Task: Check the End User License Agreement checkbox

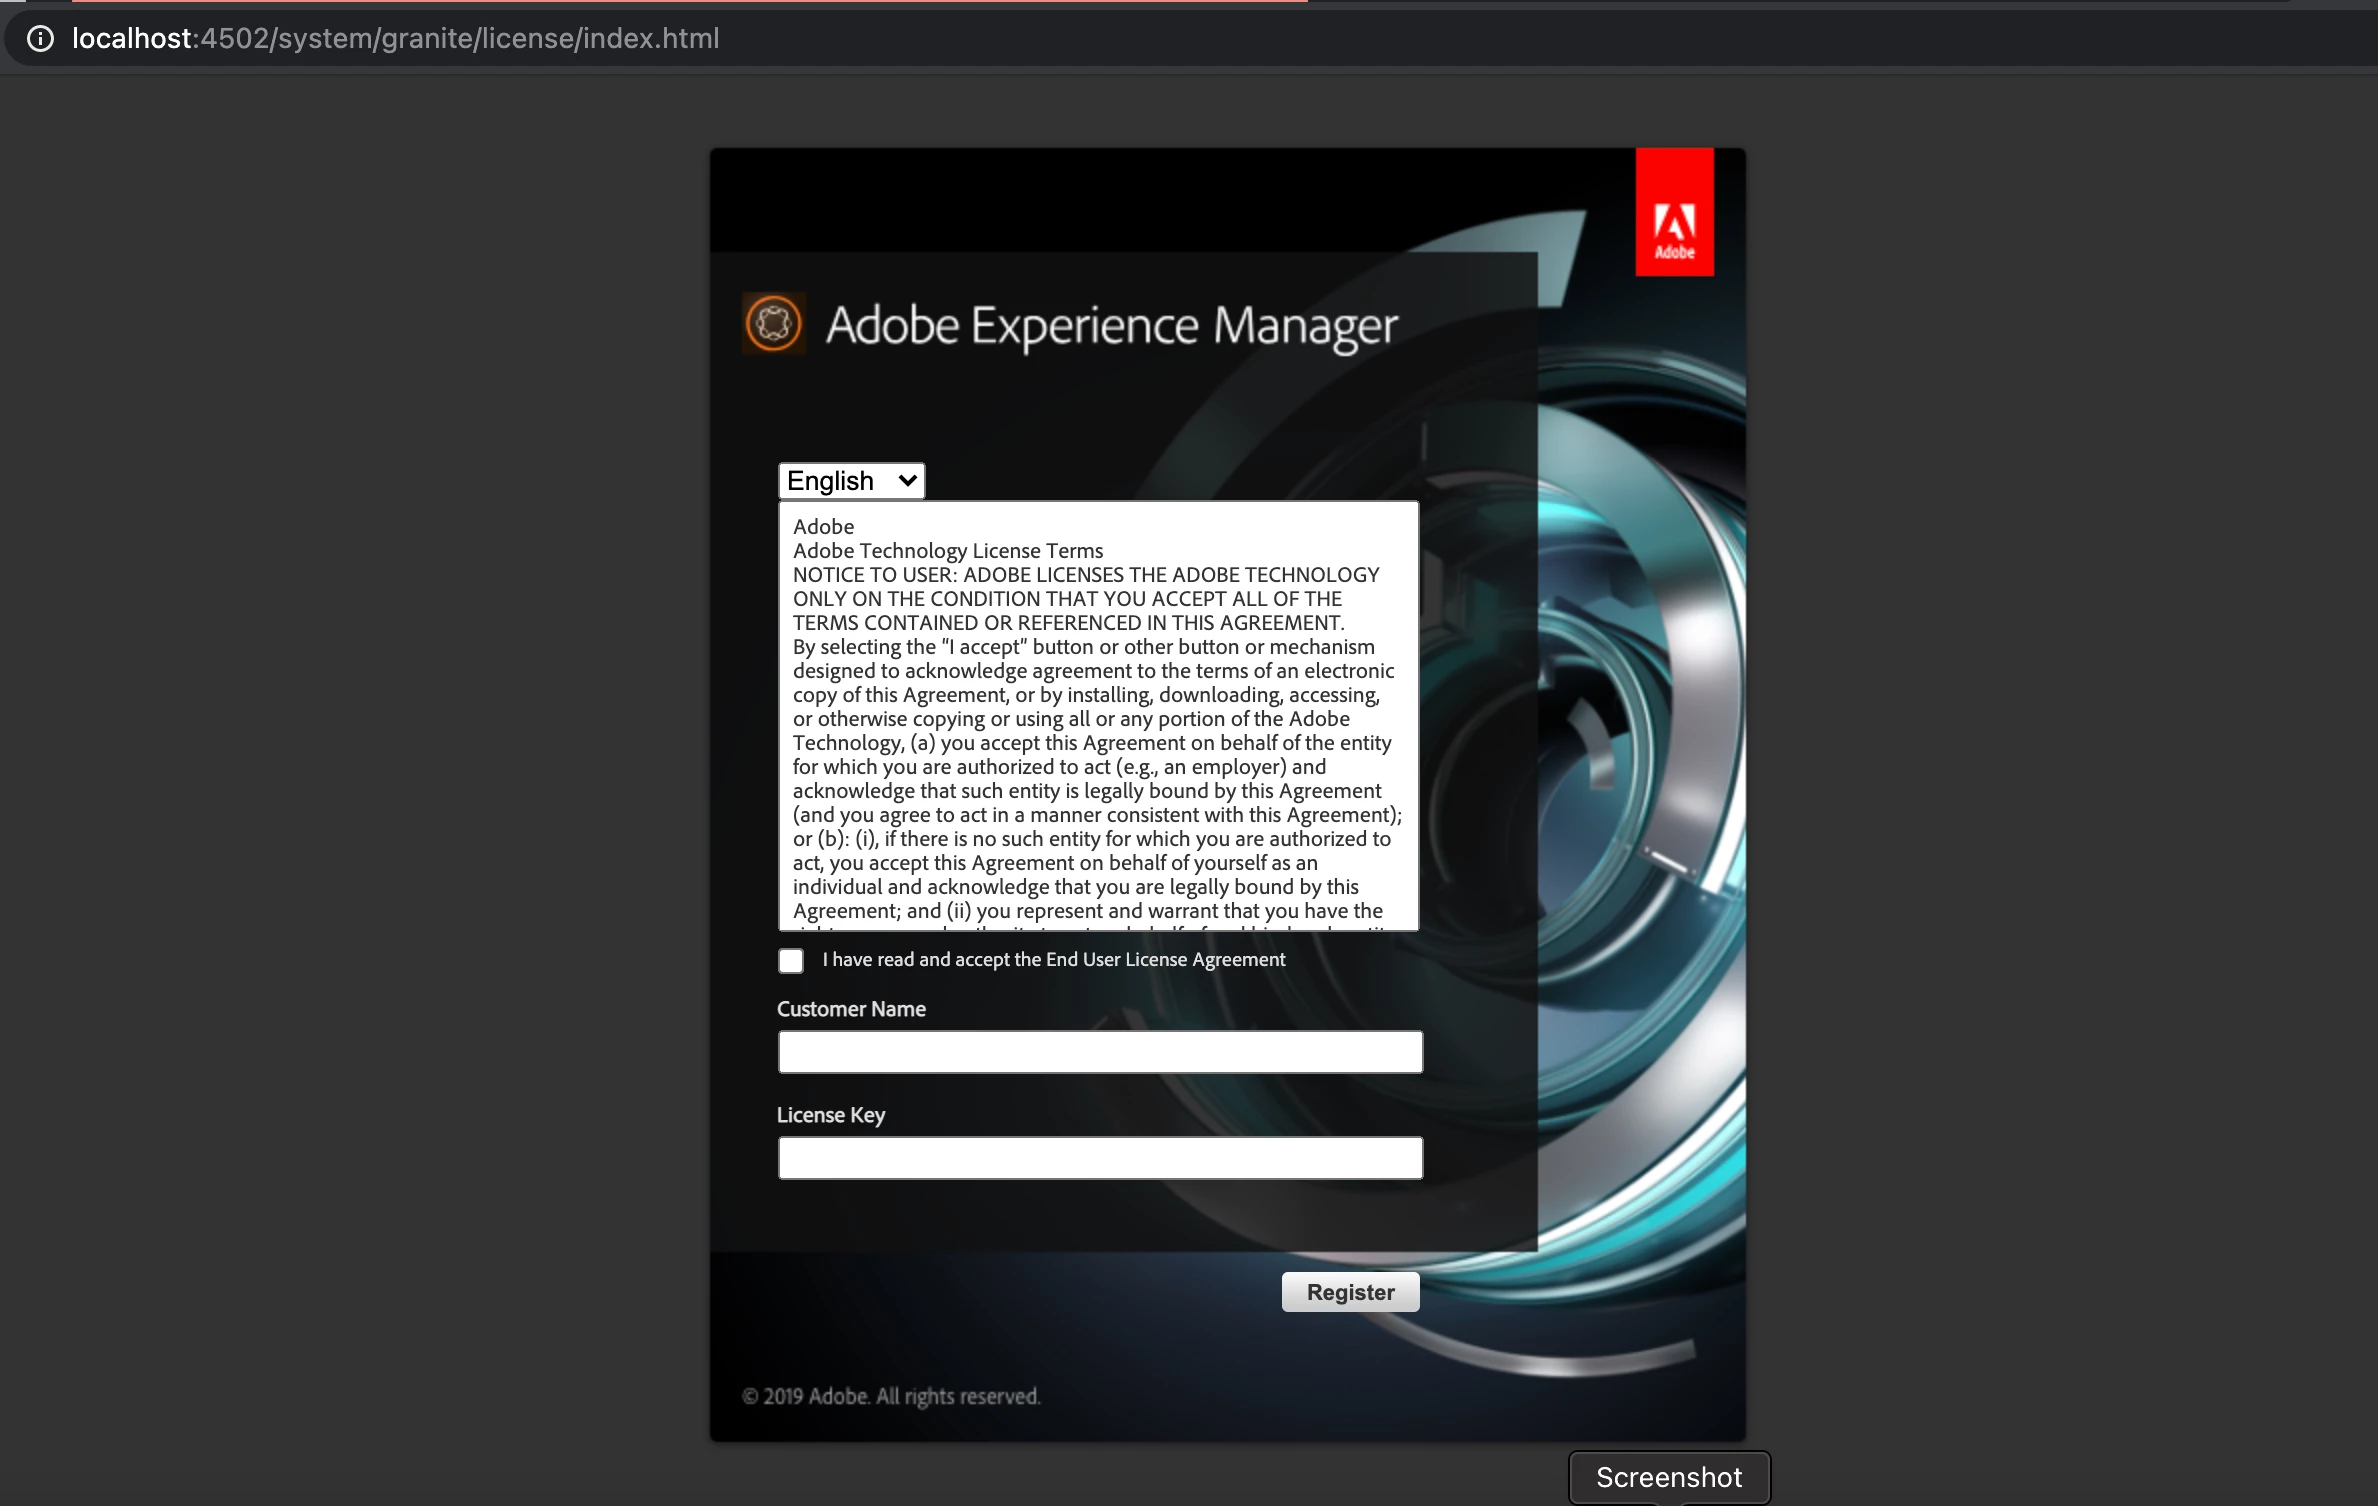Action: 791,961
